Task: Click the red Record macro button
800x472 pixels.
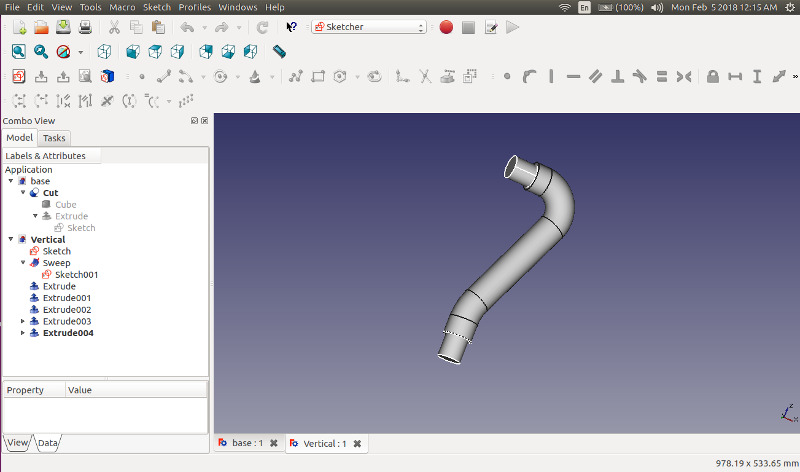Action: (x=446, y=27)
